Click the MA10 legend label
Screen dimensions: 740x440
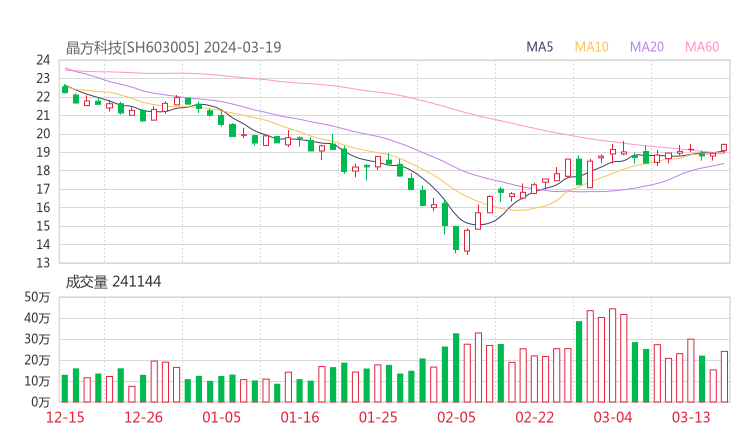(591, 47)
